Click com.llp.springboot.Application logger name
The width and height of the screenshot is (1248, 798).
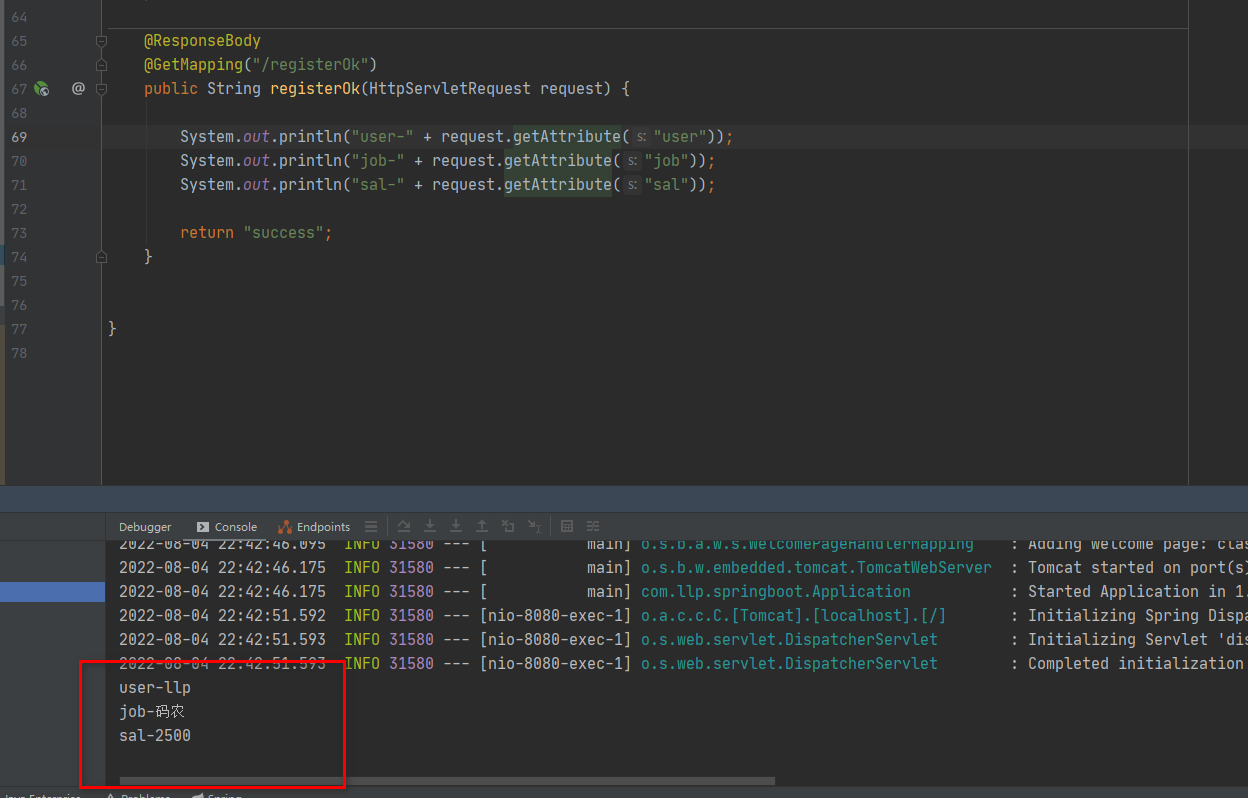click(x=776, y=592)
